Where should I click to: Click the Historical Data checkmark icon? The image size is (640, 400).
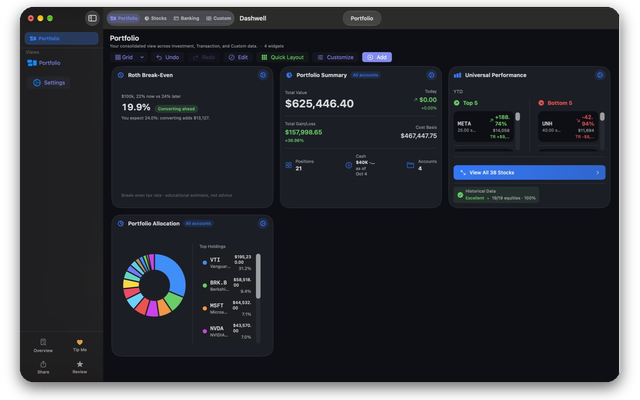click(x=460, y=195)
